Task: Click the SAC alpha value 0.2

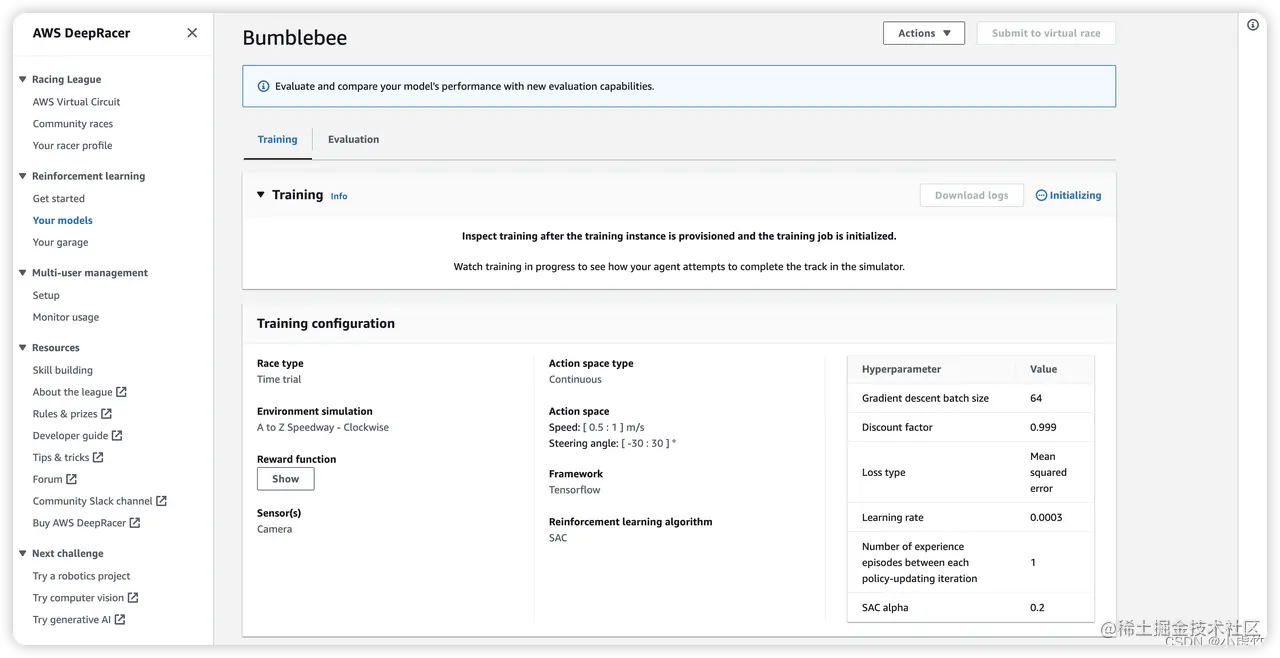Action: click(x=1037, y=608)
